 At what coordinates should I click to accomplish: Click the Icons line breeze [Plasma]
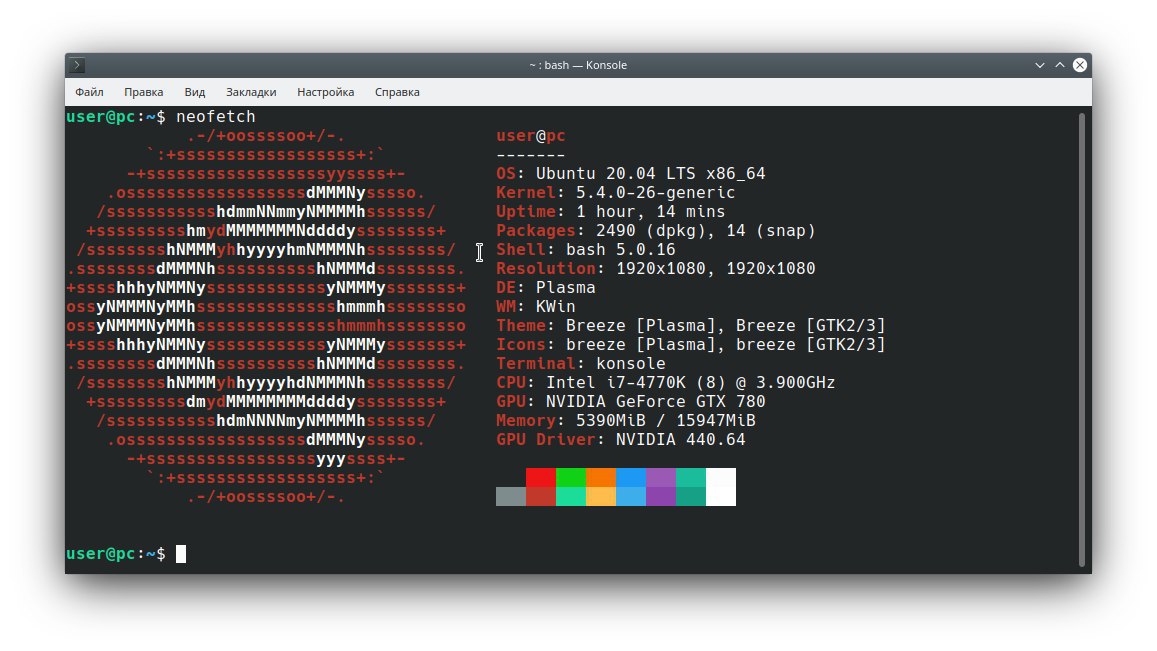coord(691,345)
